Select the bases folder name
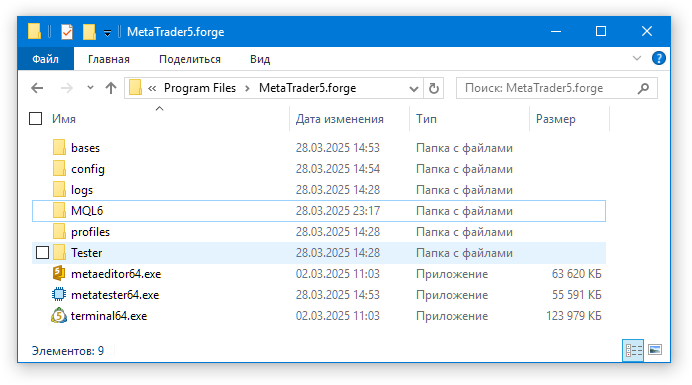This screenshot has width=692, height=385. [x=86, y=148]
